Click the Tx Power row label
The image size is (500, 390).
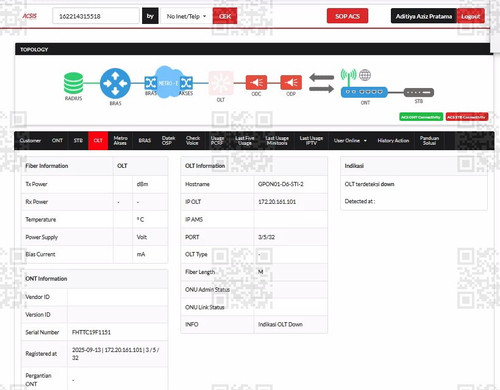(36, 184)
